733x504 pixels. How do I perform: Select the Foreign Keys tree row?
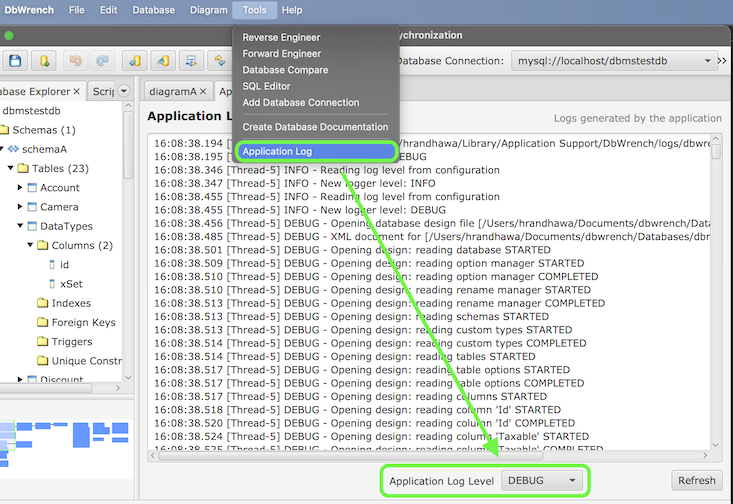point(76,322)
